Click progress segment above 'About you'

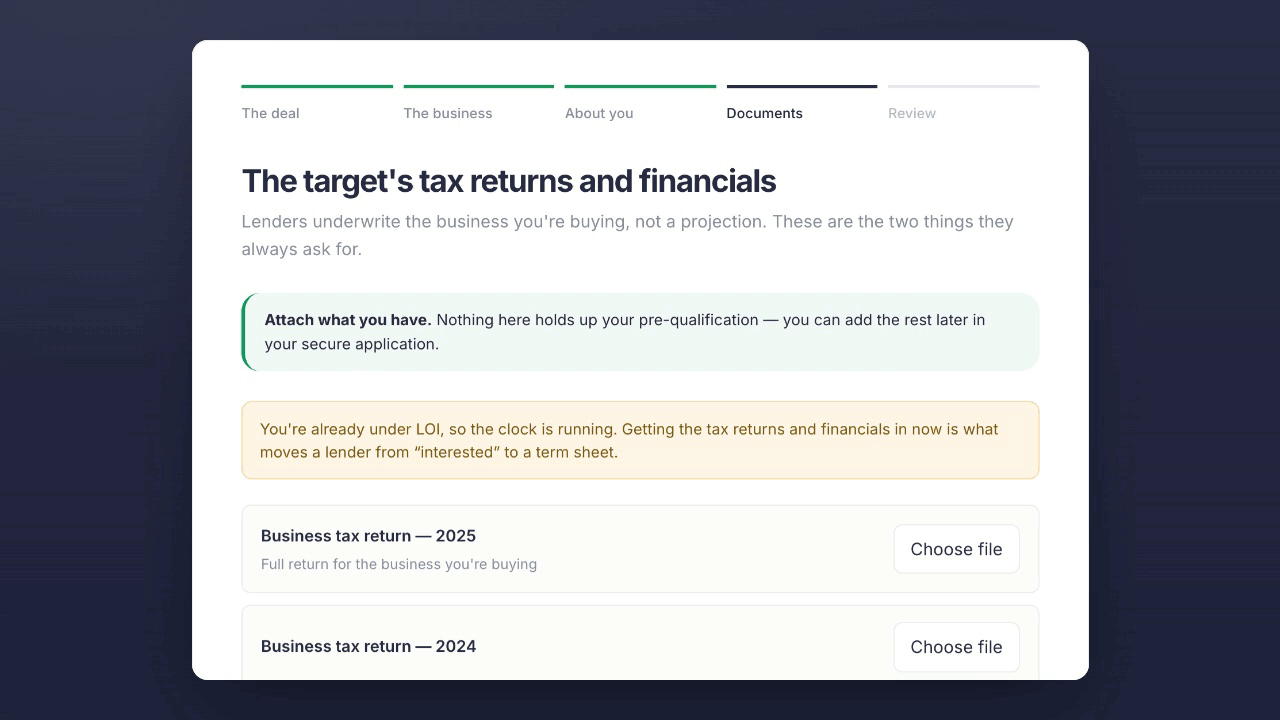click(640, 86)
